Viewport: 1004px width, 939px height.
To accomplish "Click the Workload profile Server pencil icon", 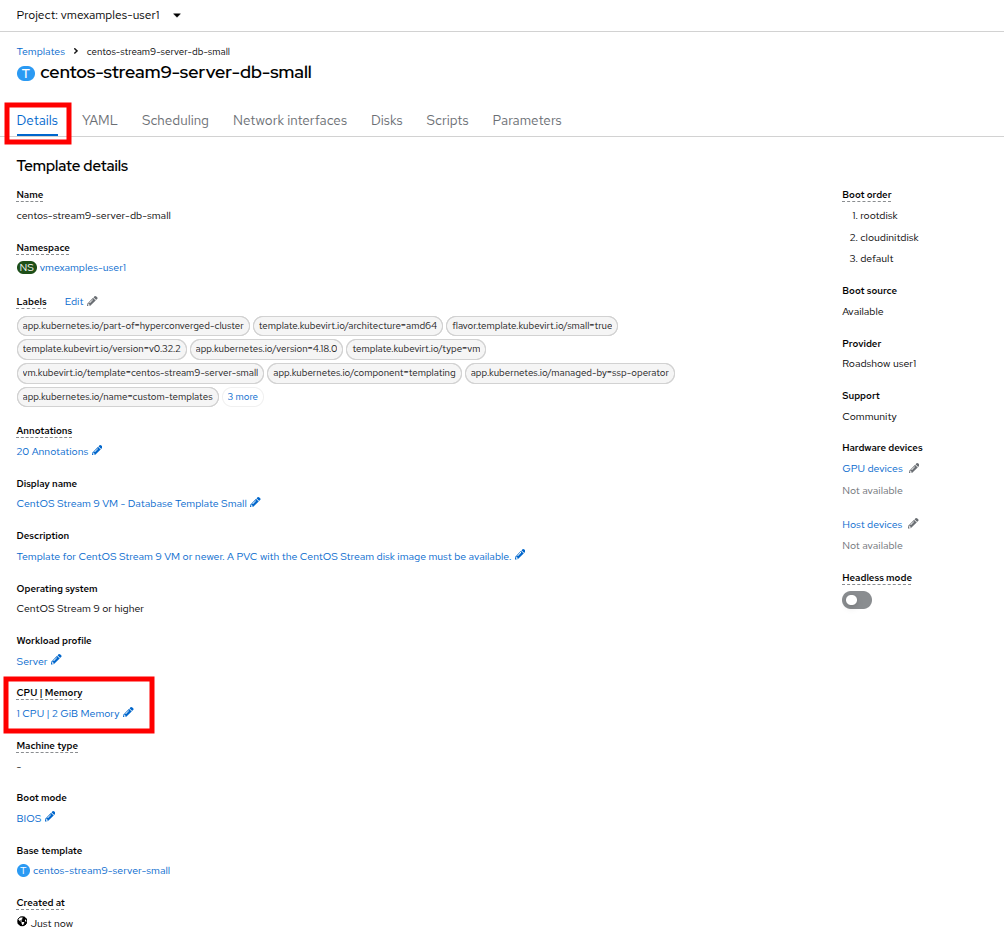I will point(57,660).
